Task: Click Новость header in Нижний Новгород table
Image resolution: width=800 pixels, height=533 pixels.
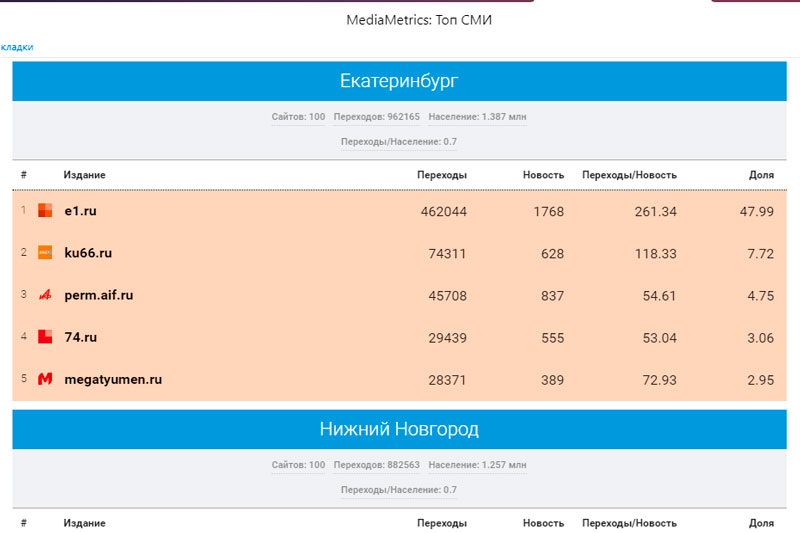Action: click(x=543, y=523)
